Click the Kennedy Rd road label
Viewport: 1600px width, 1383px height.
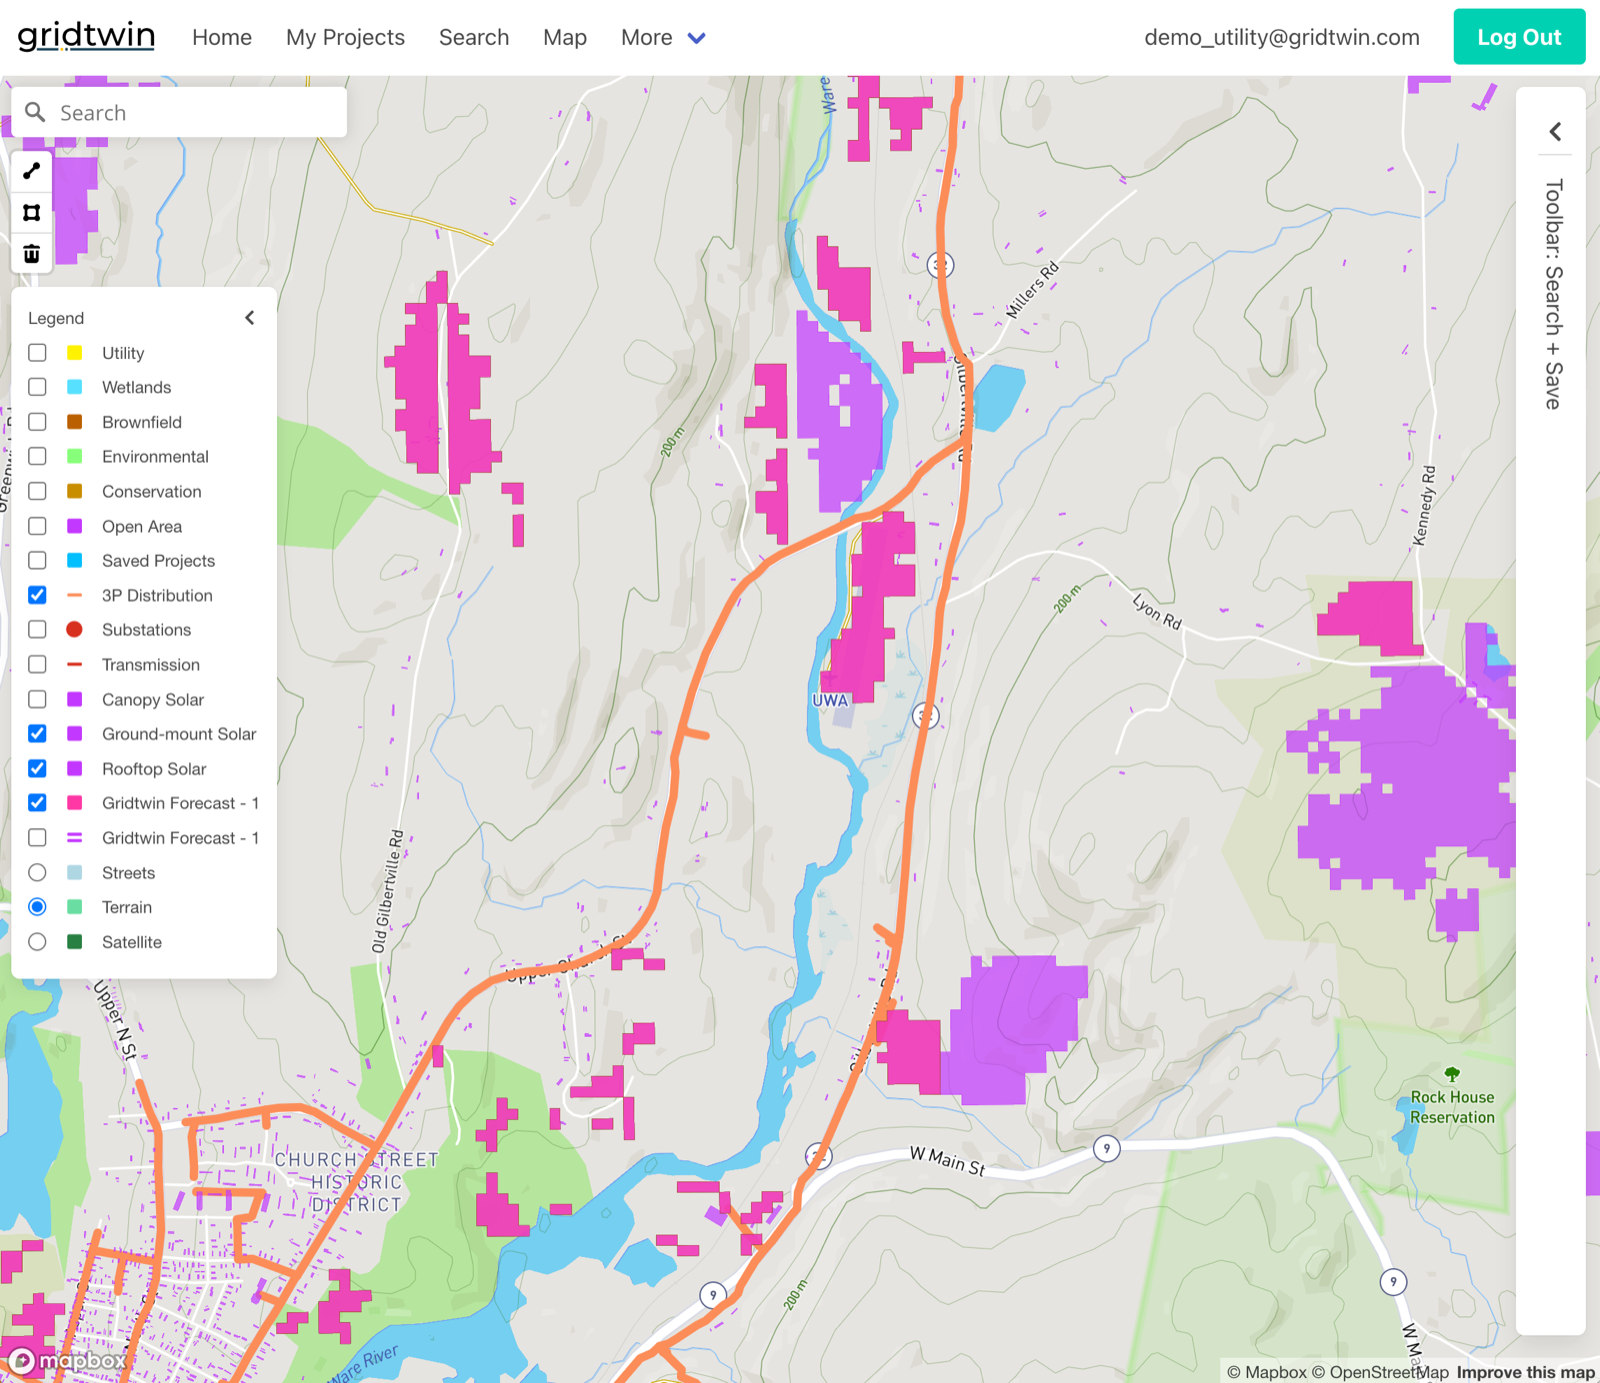coord(1424,505)
